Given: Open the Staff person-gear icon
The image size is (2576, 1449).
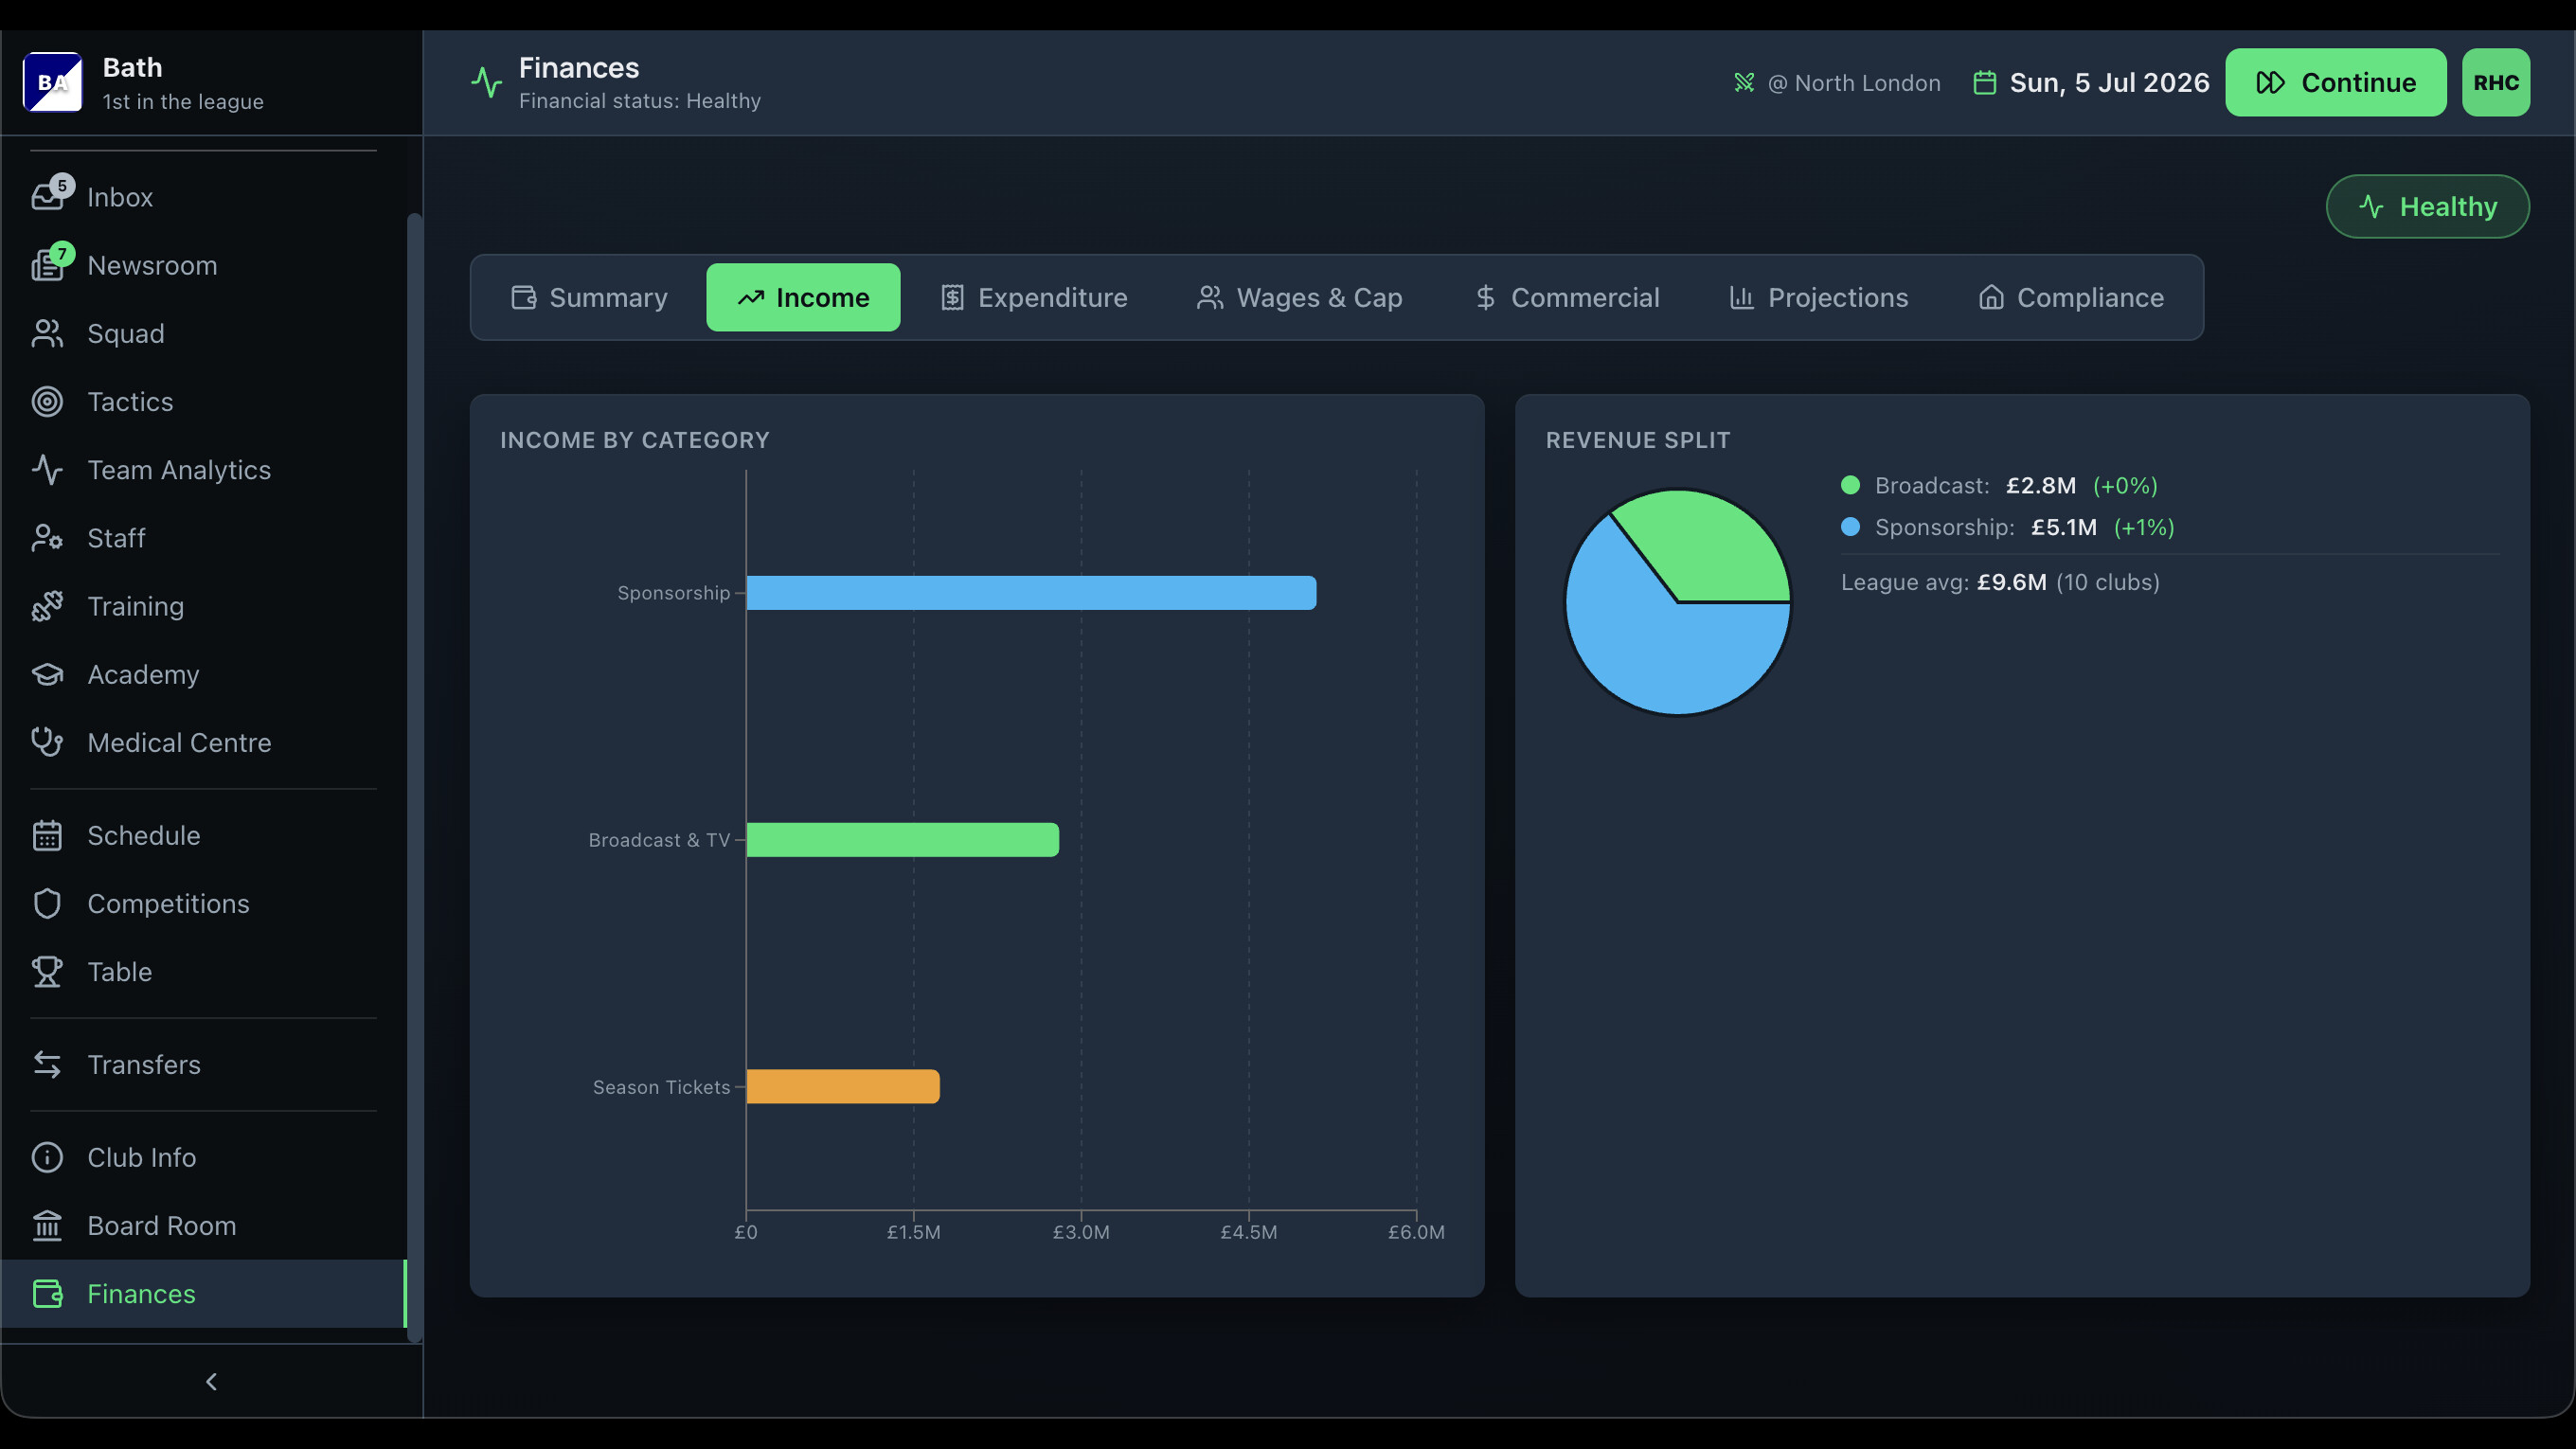Looking at the screenshot, I should pos(47,538).
